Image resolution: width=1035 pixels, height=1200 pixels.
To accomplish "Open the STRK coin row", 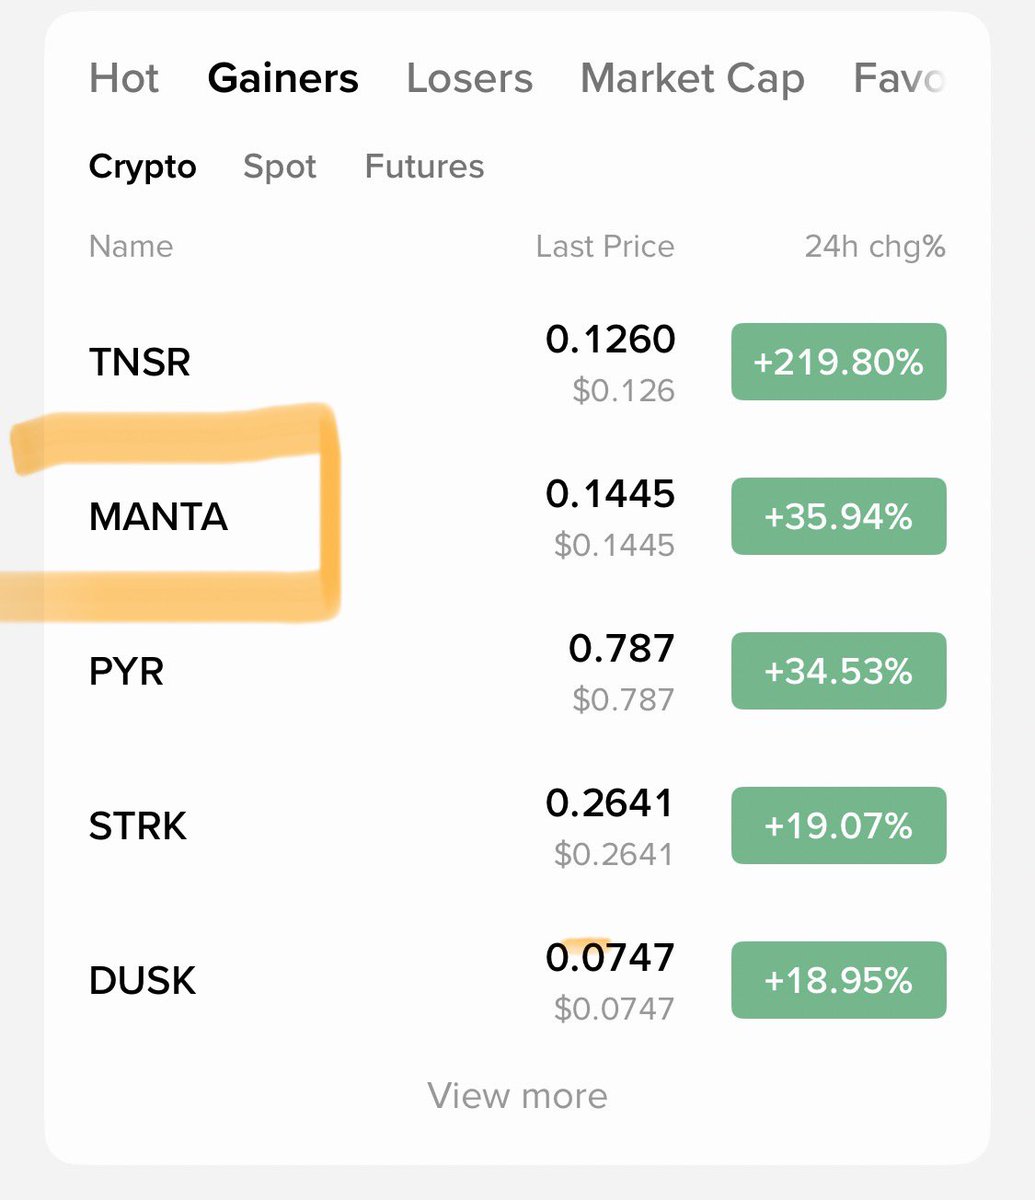I will coord(517,826).
